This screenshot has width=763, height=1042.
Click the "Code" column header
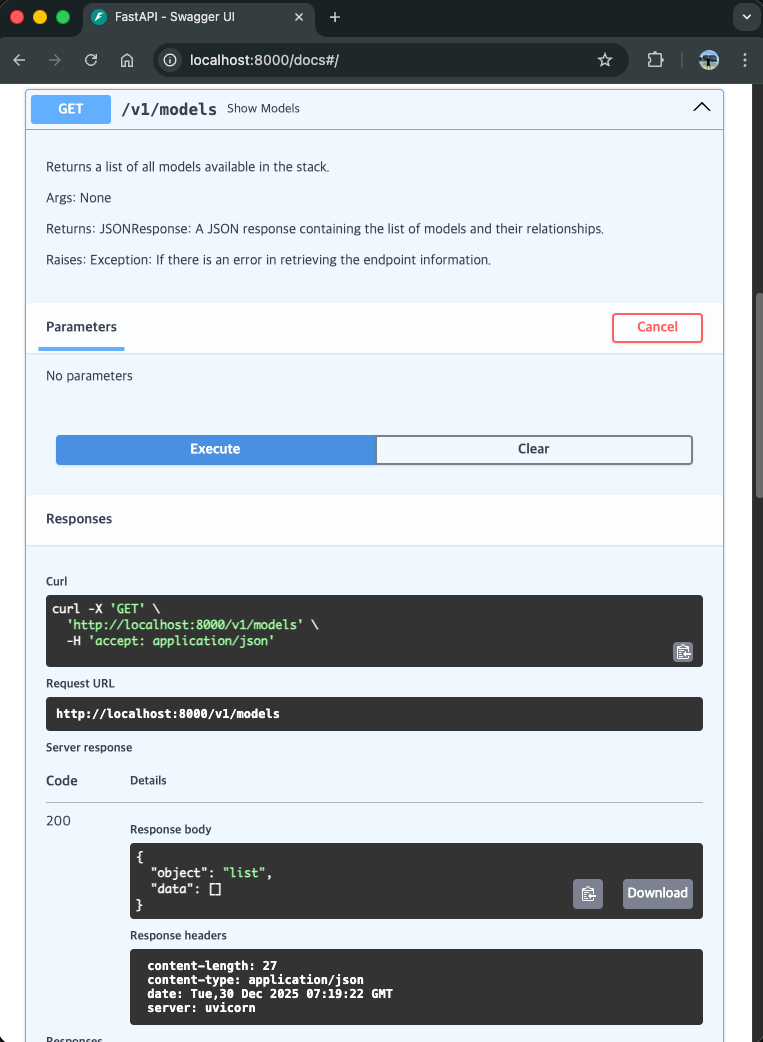click(62, 781)
